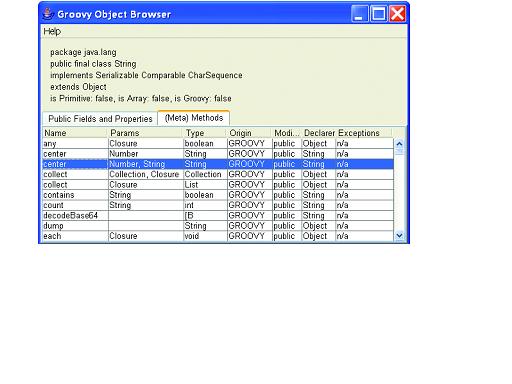Click the Java icon in title bar
This screenshot has height=384, width=512.
tap(48, 14)
